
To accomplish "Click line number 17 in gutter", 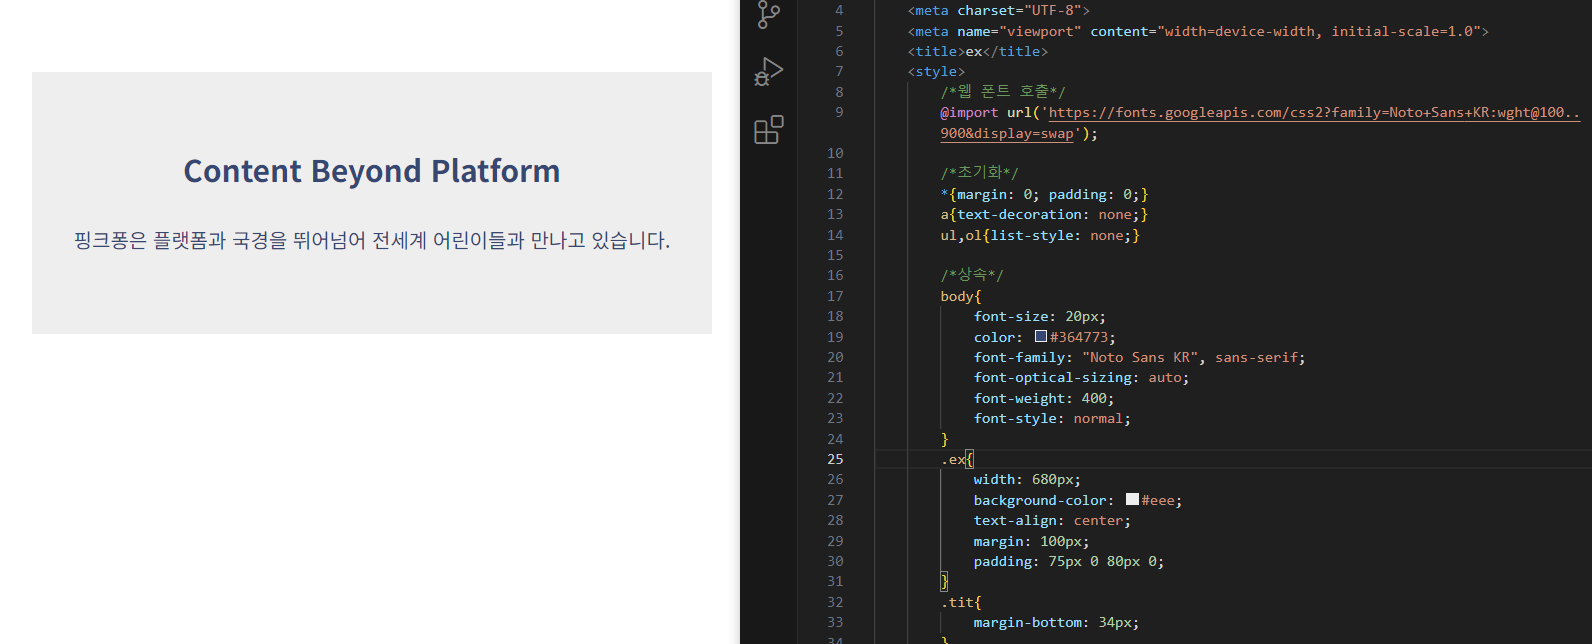I will 835,296.
